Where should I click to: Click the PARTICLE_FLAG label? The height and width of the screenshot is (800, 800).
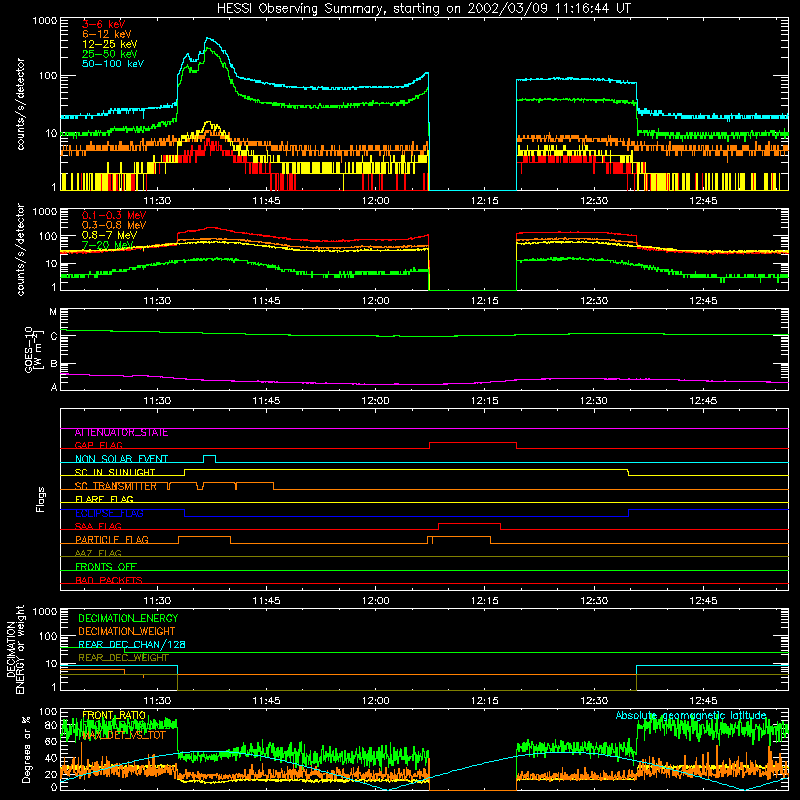coord(112,540)
